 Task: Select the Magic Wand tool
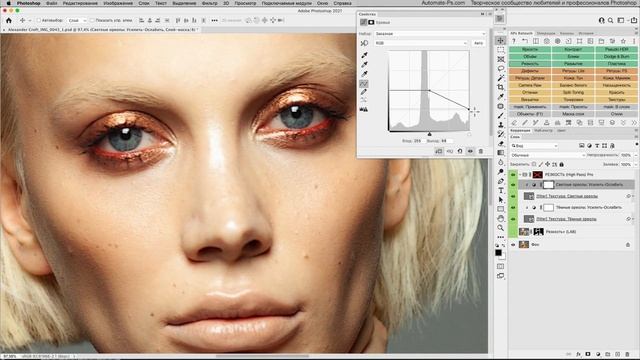pyautogui.click(x=500, y=78)
